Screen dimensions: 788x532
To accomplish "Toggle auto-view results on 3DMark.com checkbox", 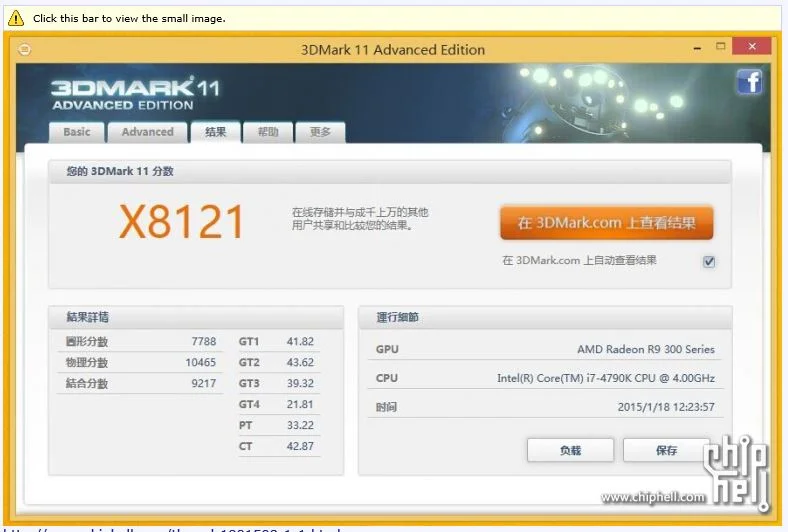I will pyautogui.click(x=709, y=262).
